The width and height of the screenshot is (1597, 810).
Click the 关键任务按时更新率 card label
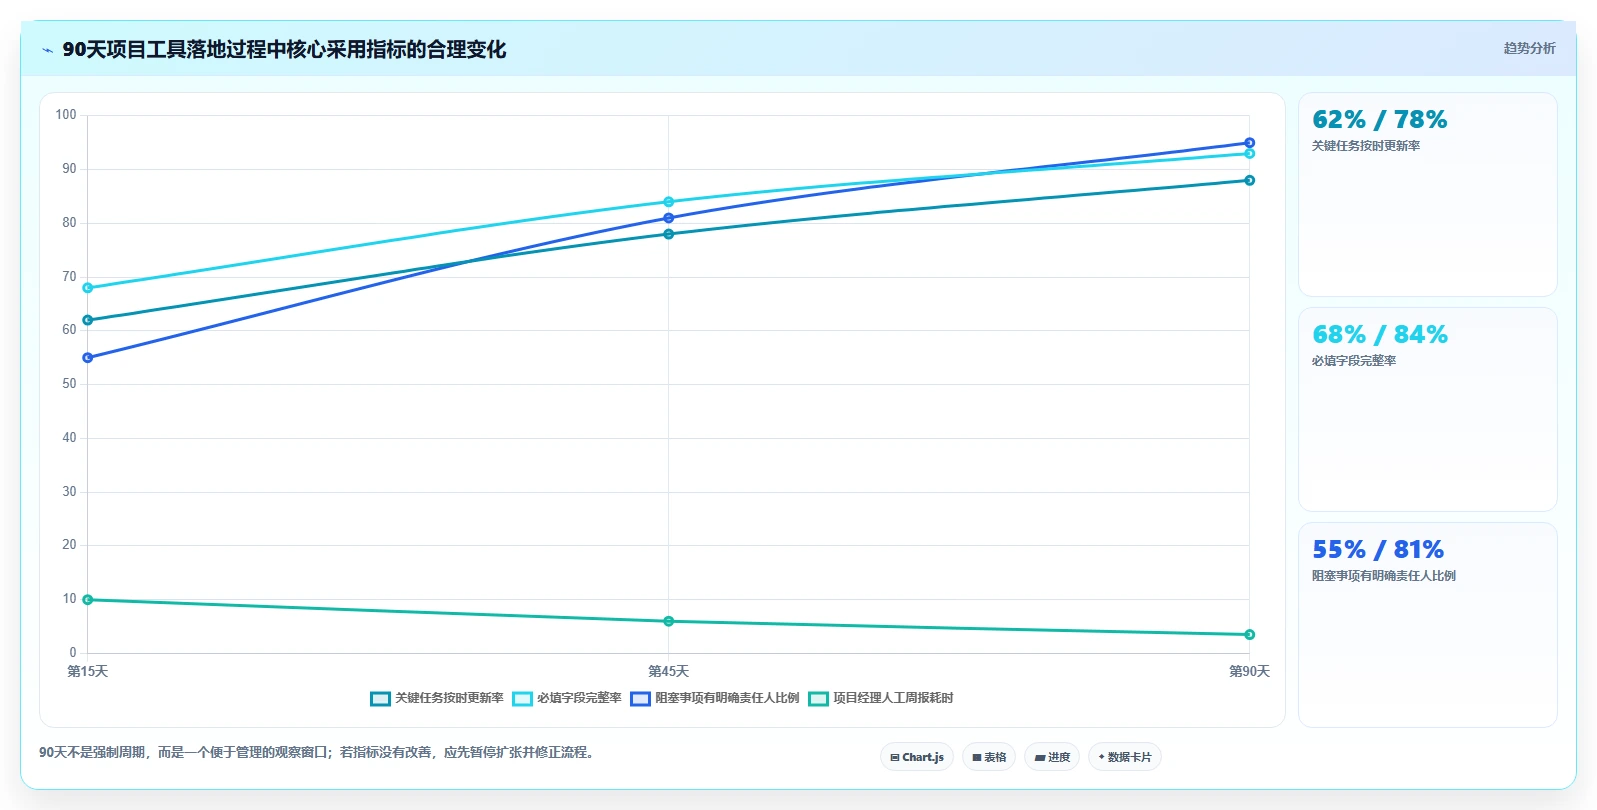[x=1366, y=146]
